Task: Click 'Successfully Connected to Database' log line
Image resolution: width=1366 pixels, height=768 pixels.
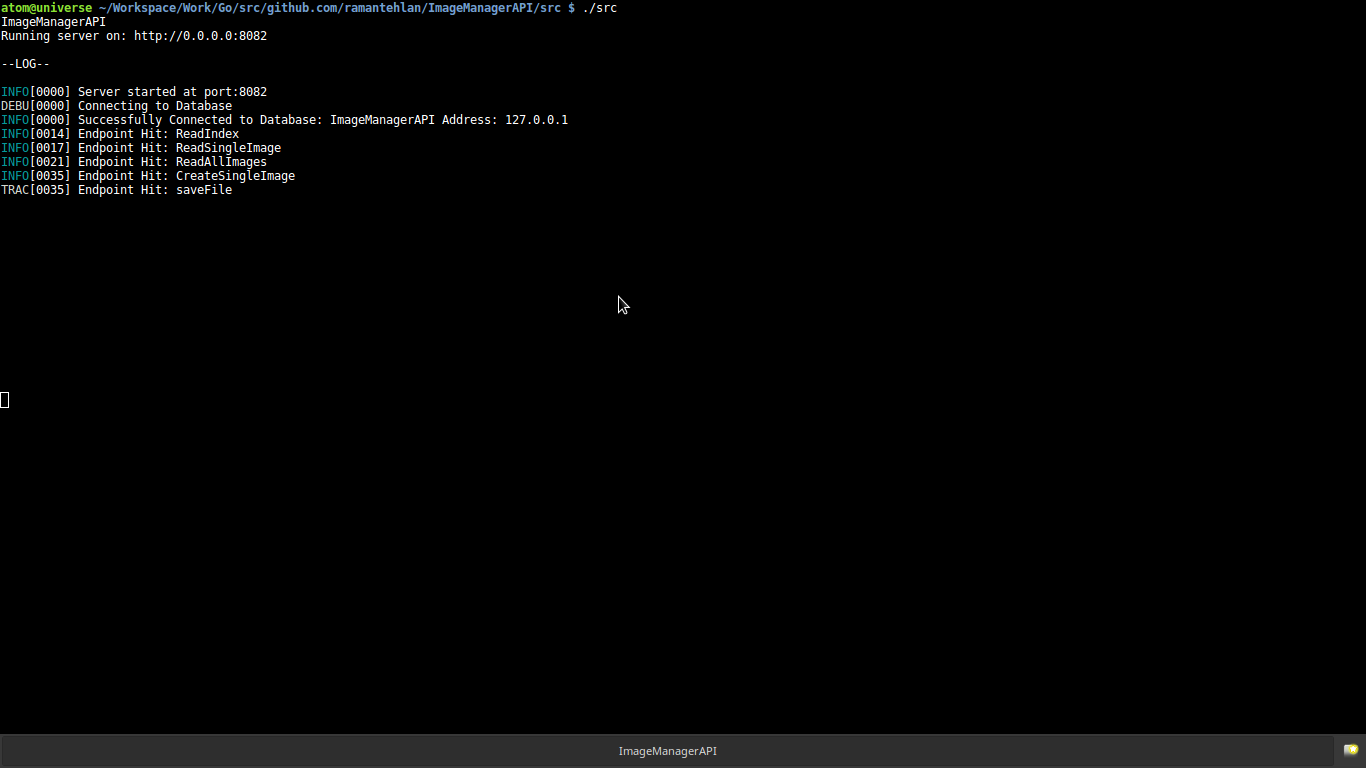Action: point(284,120)
